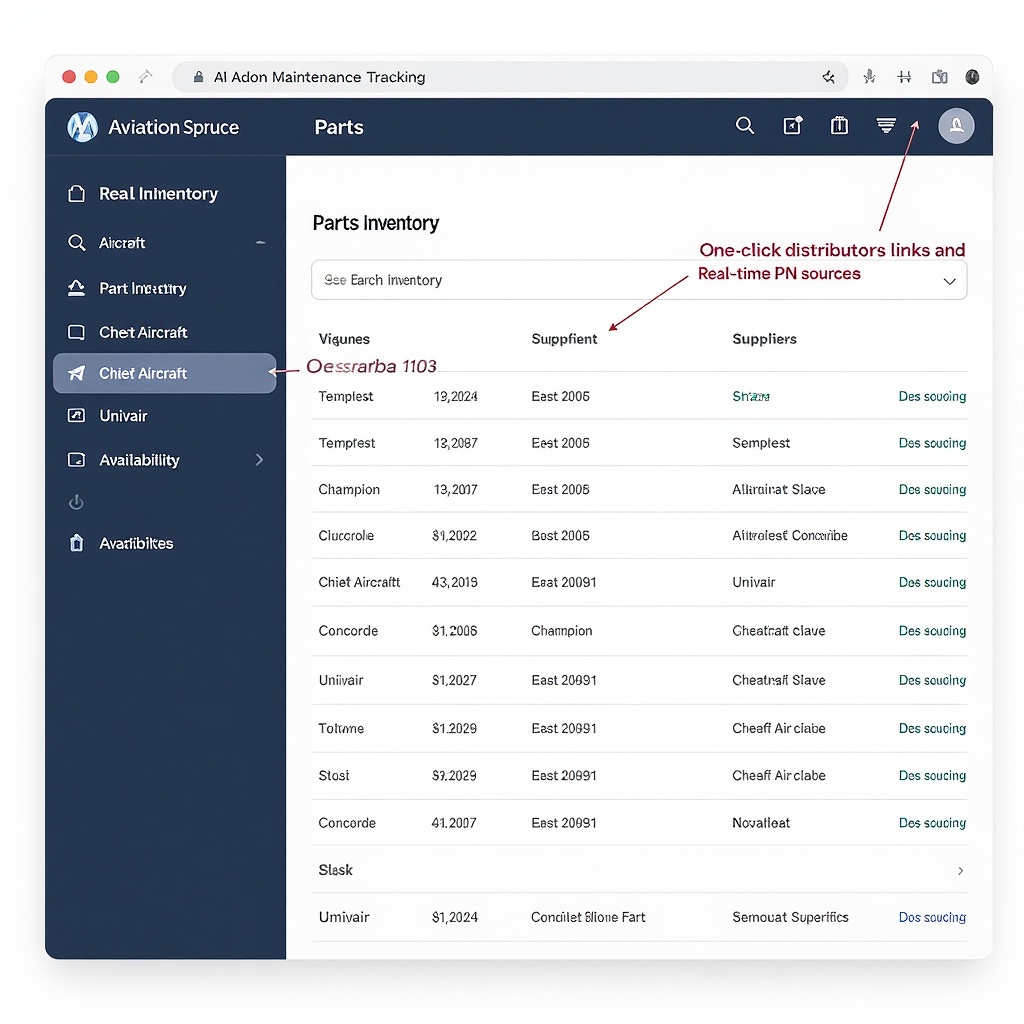This screenshot has height=1024, width=1024.
Task: Click the browser microphone extension icon
Action: click(x=869, y=77)
